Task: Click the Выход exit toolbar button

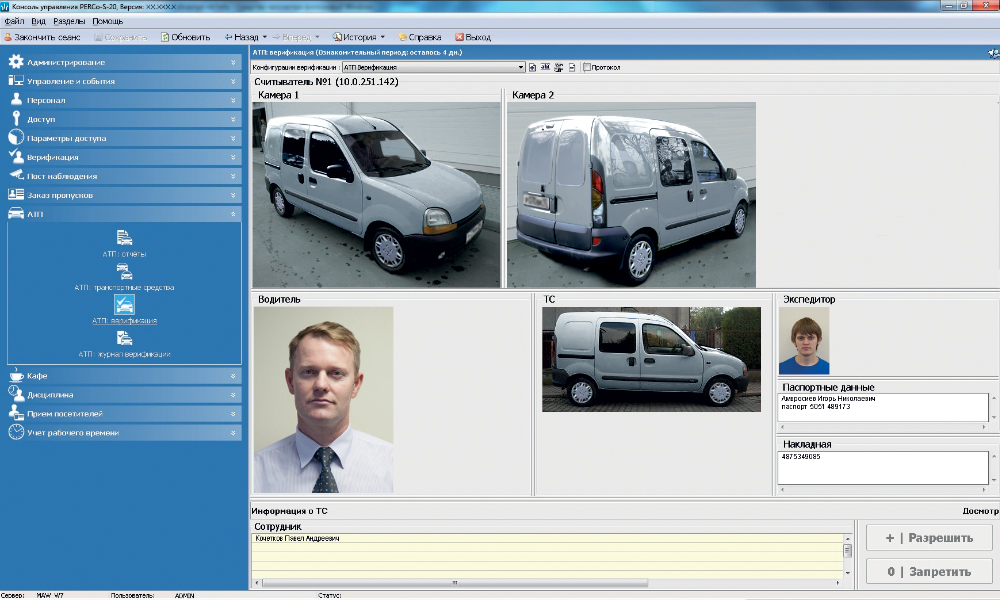Action: 473,37
